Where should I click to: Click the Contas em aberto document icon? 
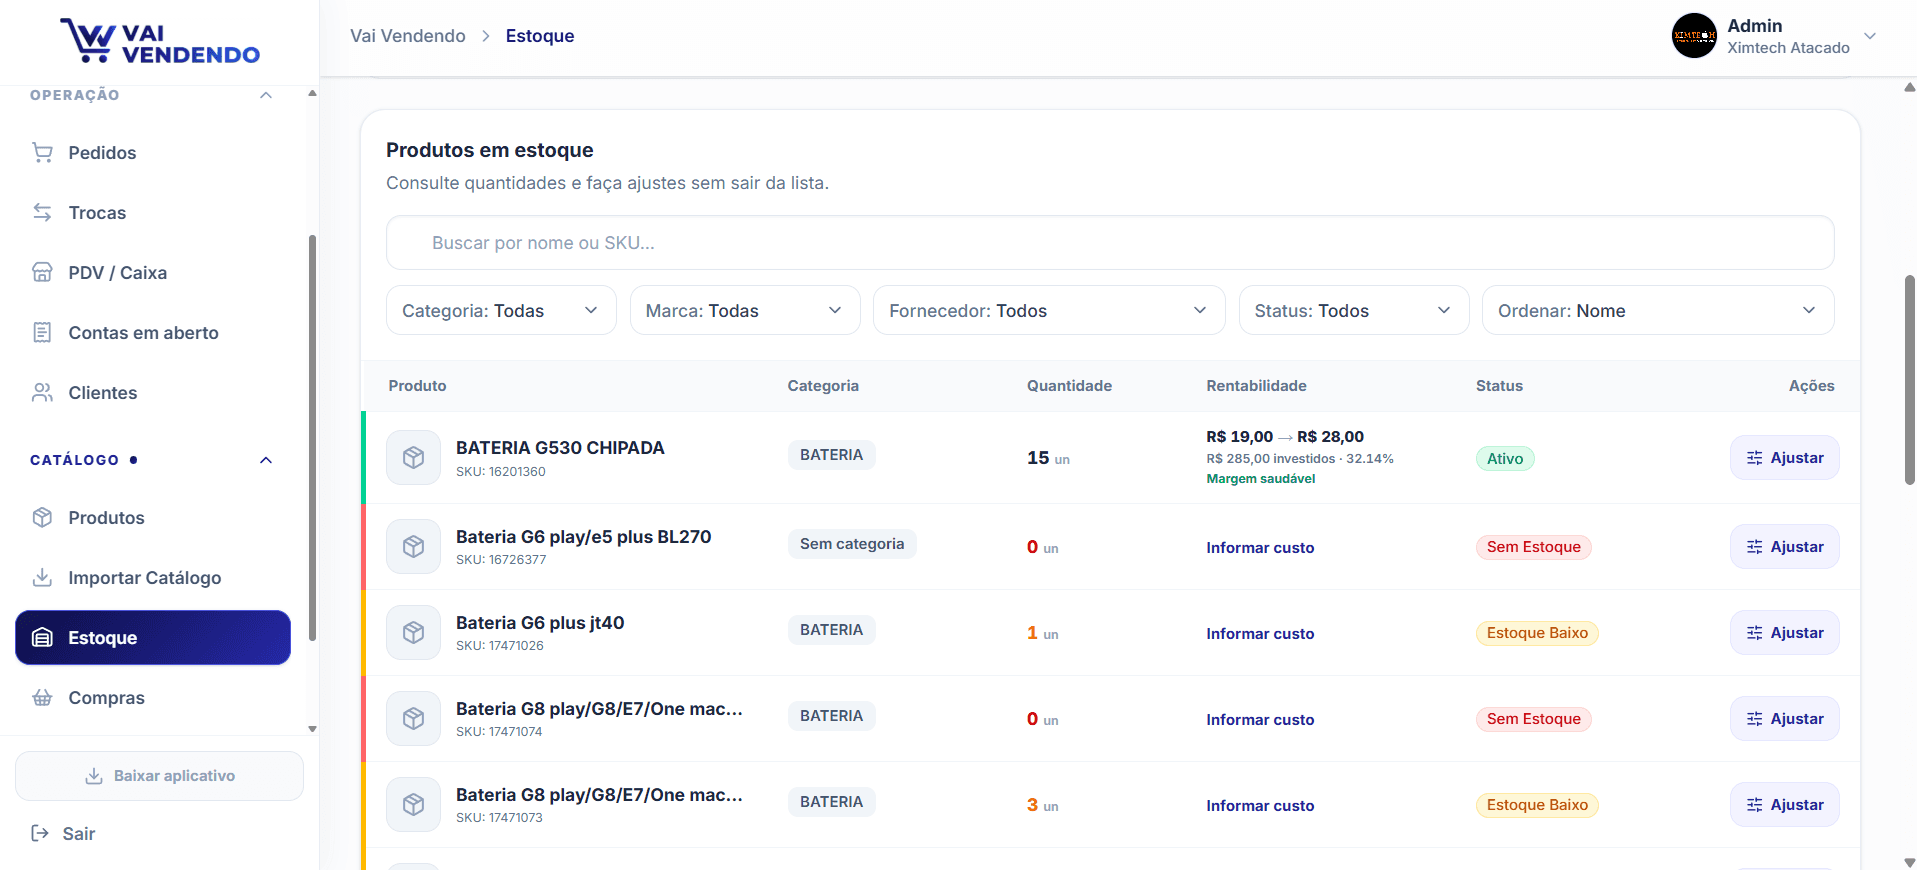(42, 332)
